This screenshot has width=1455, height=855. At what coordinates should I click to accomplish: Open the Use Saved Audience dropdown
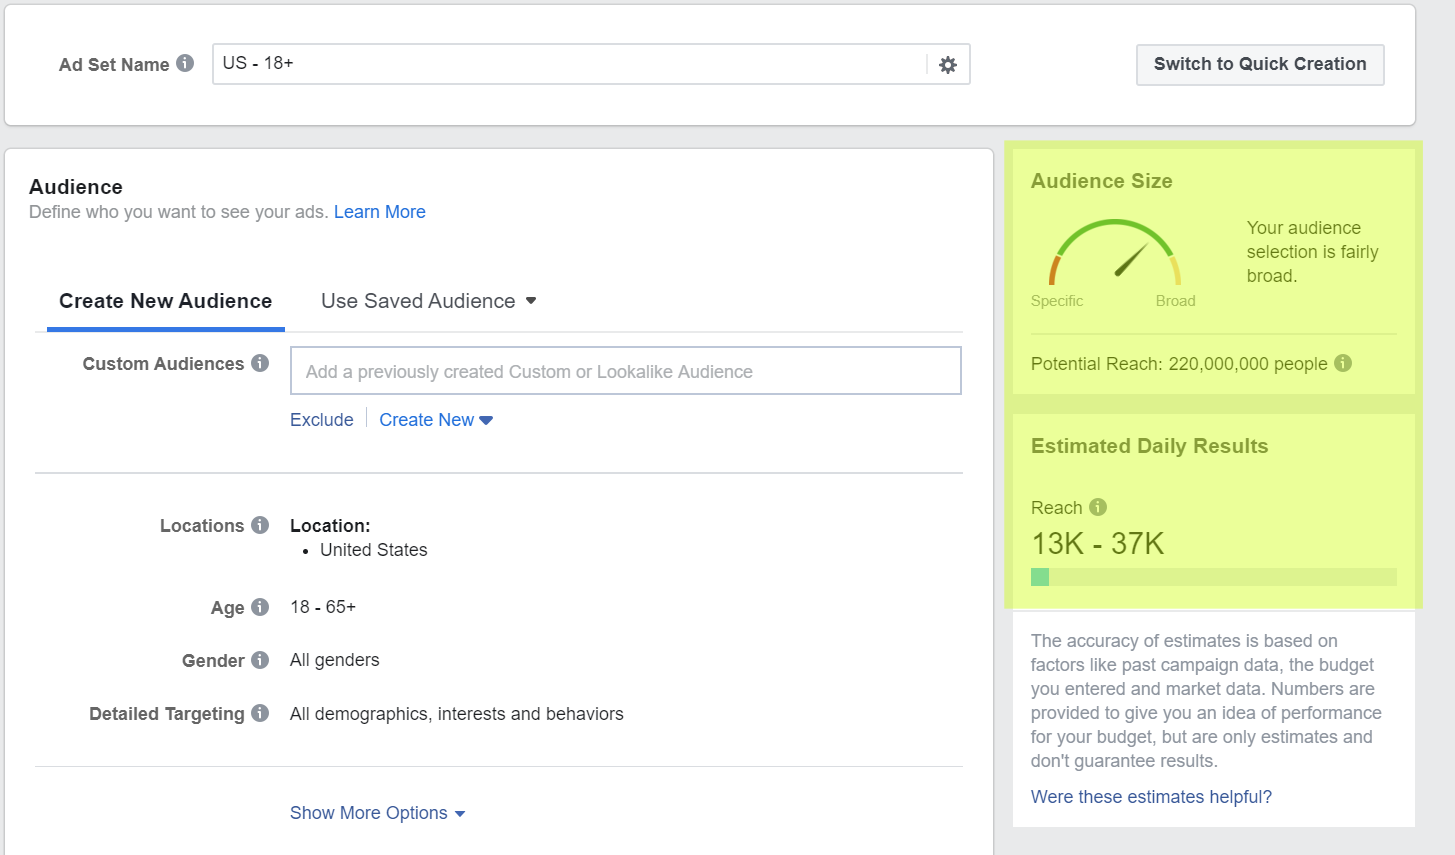[x=429, y=301]
